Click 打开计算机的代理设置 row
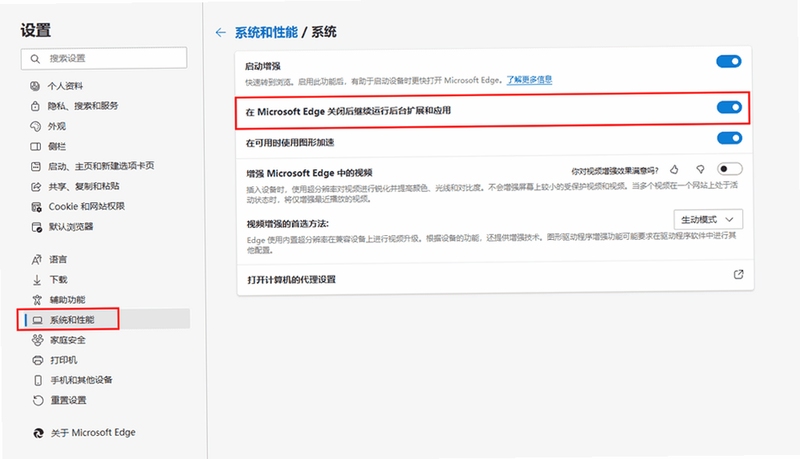800x459 pixels. pos(495,279)
